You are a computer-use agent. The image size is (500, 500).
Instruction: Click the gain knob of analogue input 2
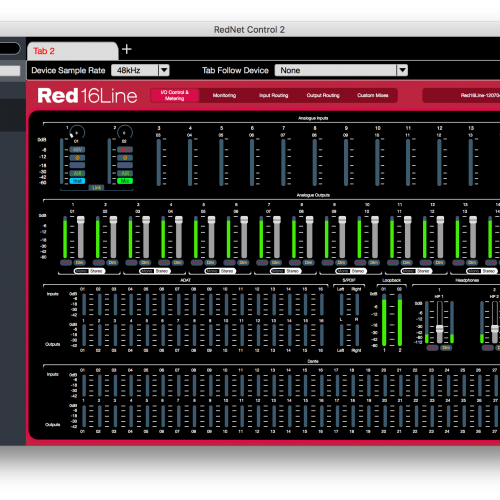tap(125, 133)
